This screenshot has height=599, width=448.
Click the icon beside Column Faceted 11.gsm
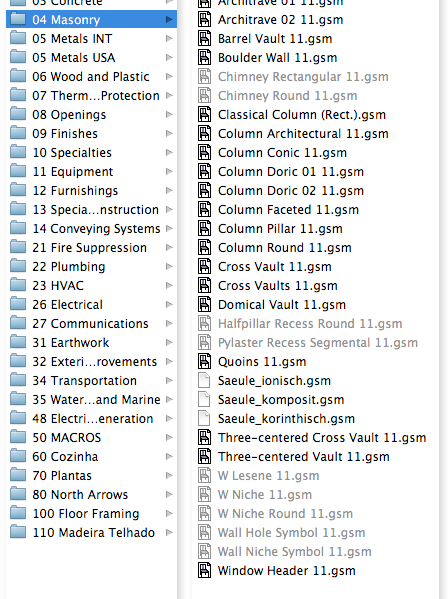coord(204,210)
